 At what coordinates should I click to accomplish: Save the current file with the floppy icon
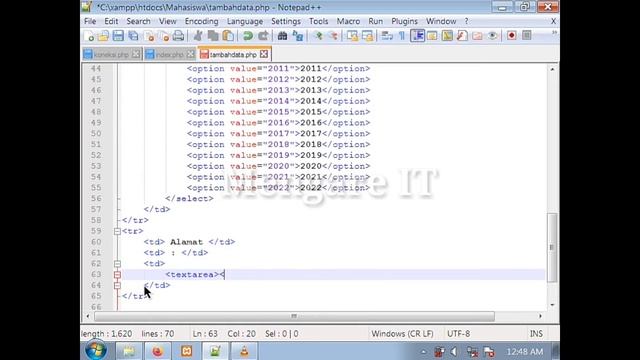(x=118, y=36)
